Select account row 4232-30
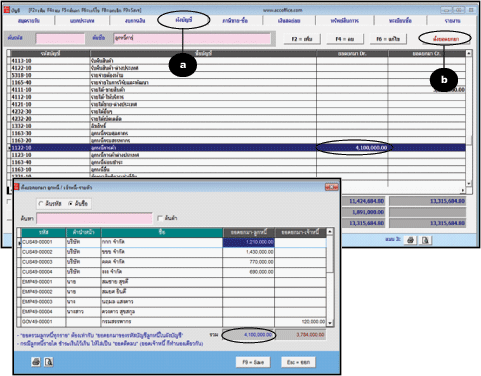Screen dimensions: 481x376 pos(238,111)
